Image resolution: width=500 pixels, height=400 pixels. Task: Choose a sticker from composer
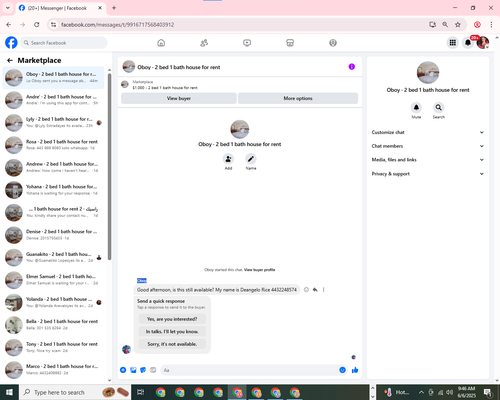click(143, 370)
